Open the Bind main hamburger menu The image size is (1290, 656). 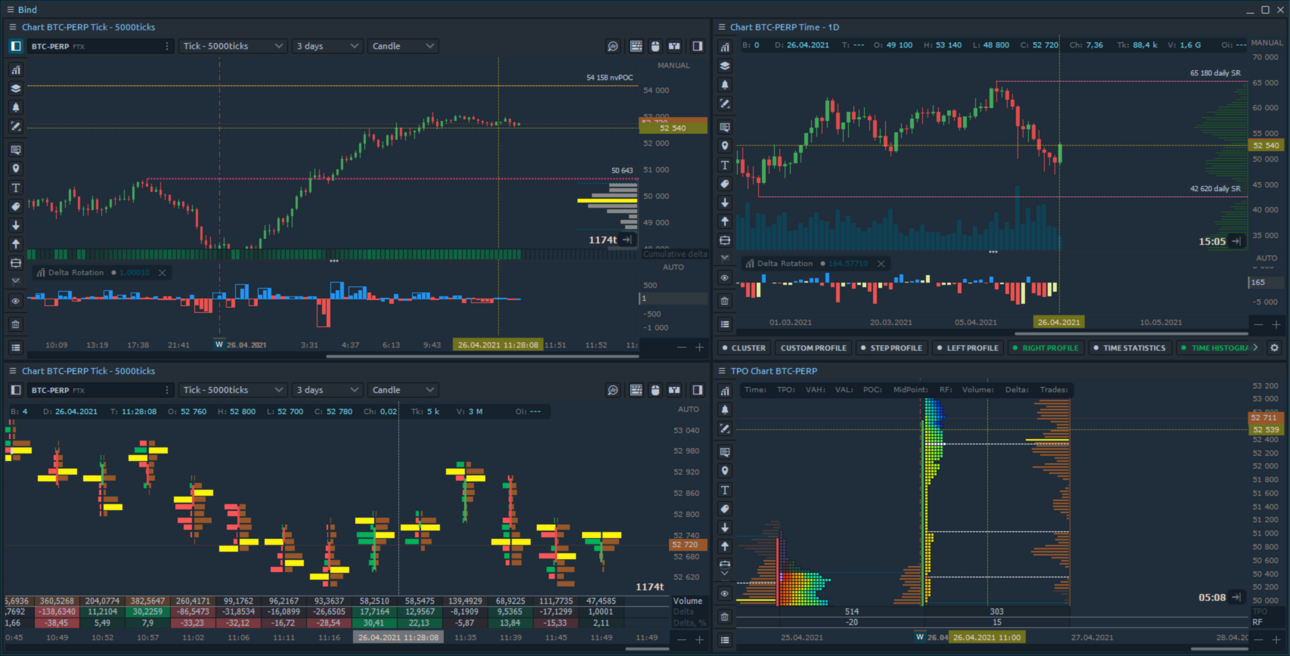[9, 9]
